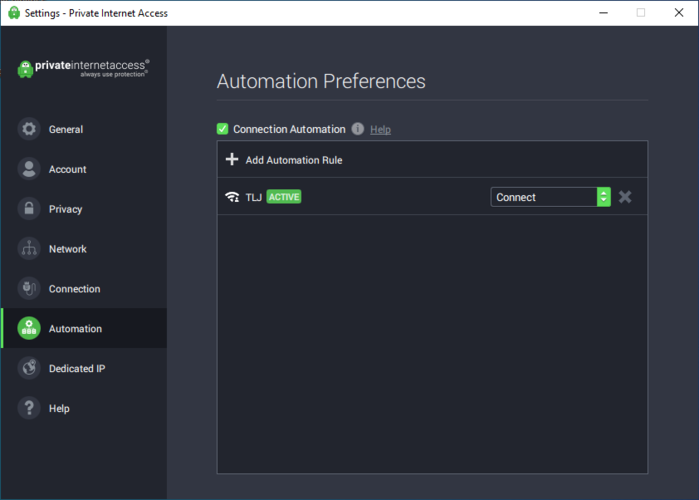Minimize the Settings window
This screenshot has height=500, width=699.
603,13
